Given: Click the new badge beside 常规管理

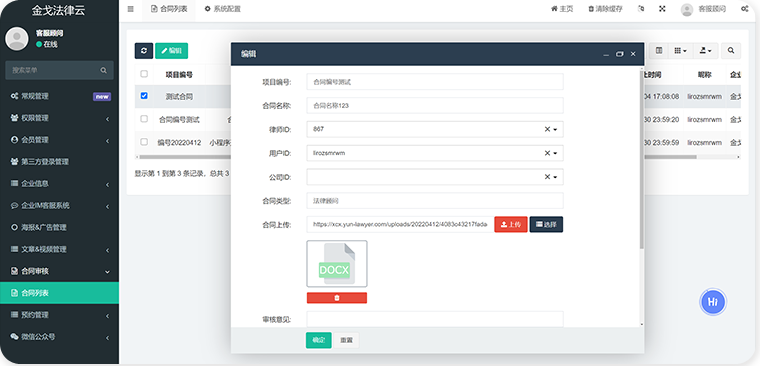Looking at the screenshot, I should point(102,96).
